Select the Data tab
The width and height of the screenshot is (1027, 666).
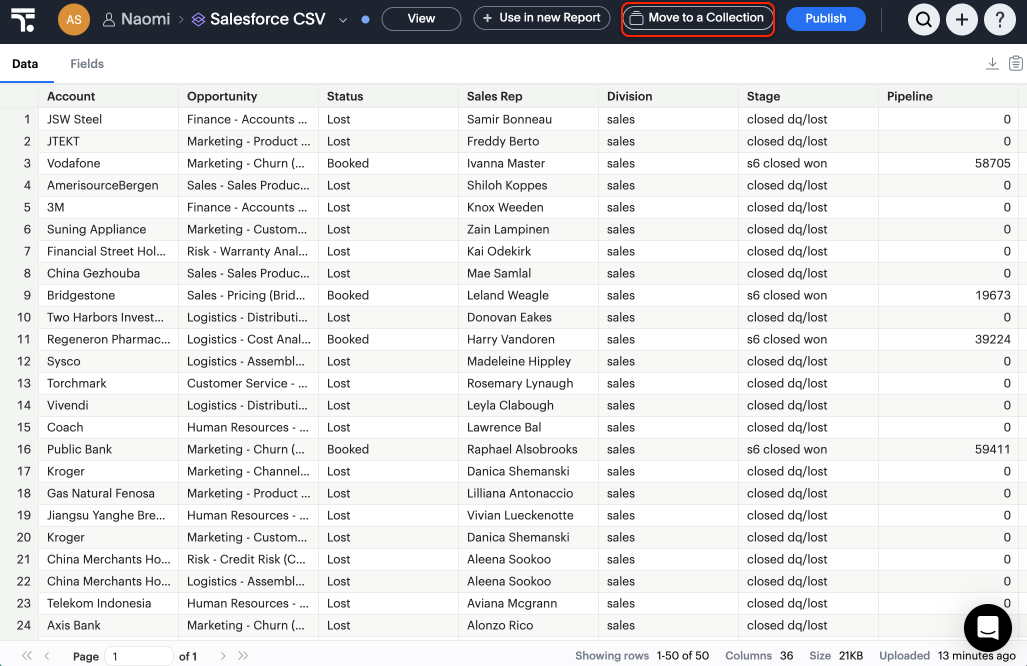[x=26, y=62]
